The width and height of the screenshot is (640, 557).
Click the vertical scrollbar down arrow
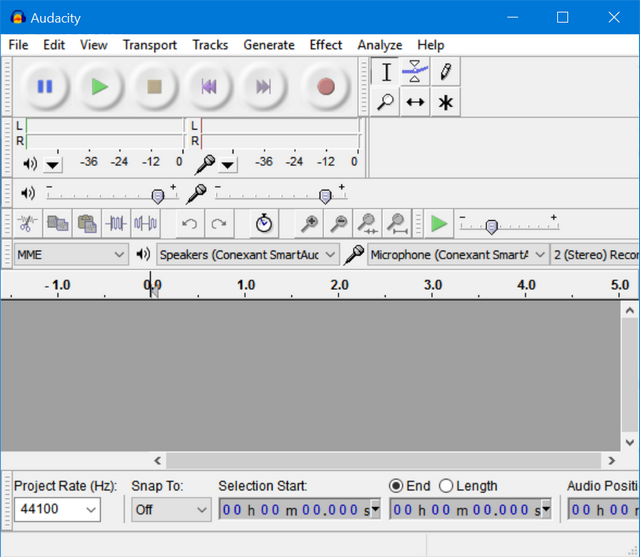point(630,442)
